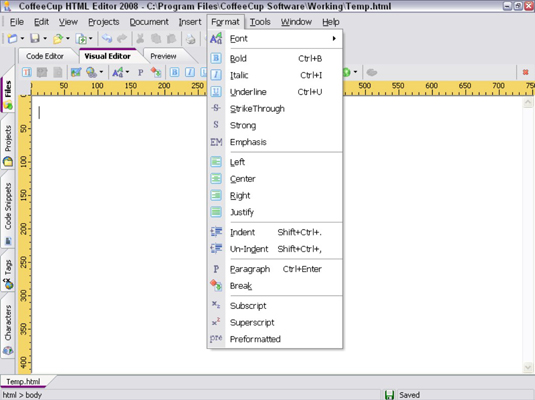Select the Temp.html document tab
Viewport: 535px width, 400px height.
[23, 381]
